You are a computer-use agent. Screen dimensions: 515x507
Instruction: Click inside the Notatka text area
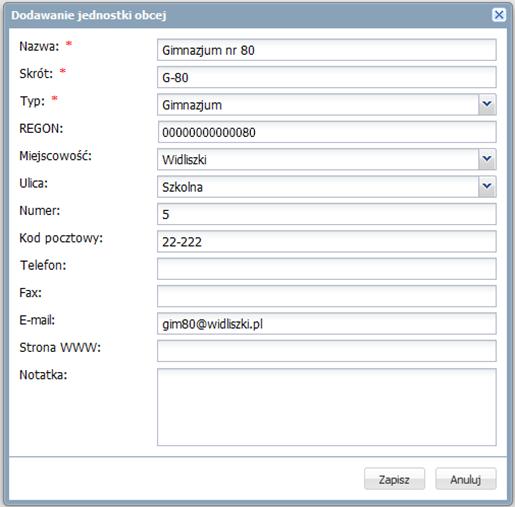pos(327,407)
